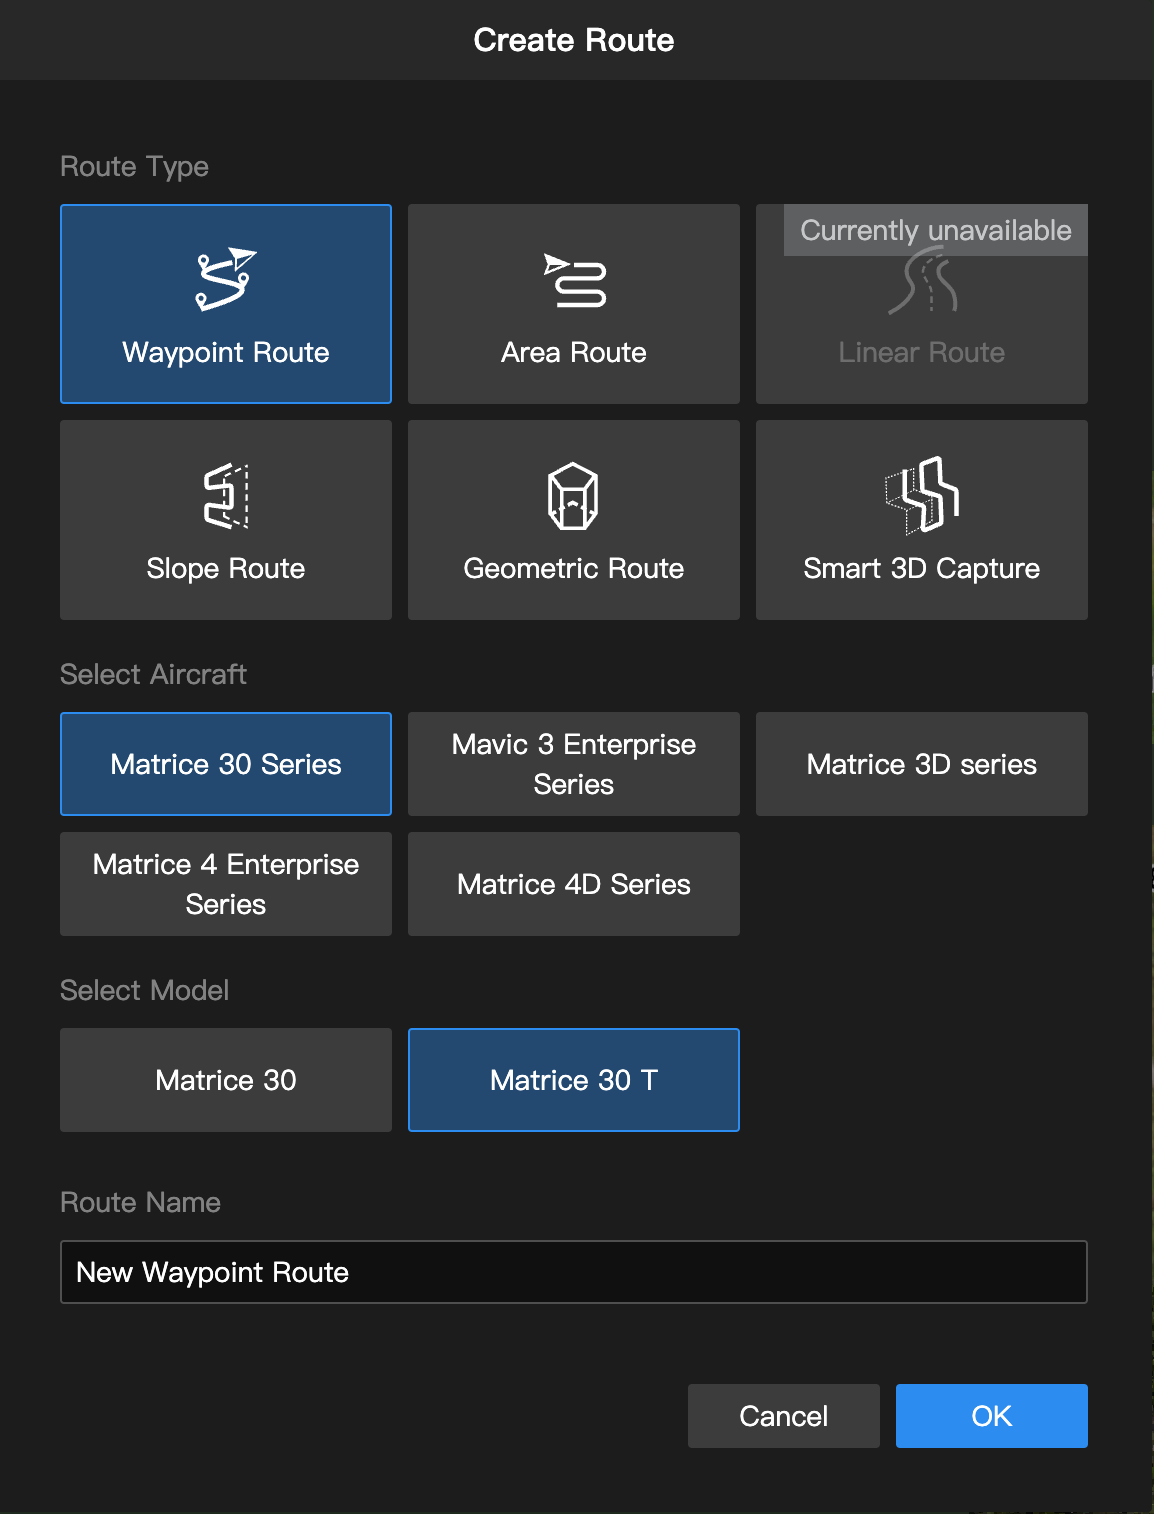Image resolution: width=1154 pixels, height=1514 pixels.
Task: Select the Matrice 30 model
Action: [x=226, y=1080]
